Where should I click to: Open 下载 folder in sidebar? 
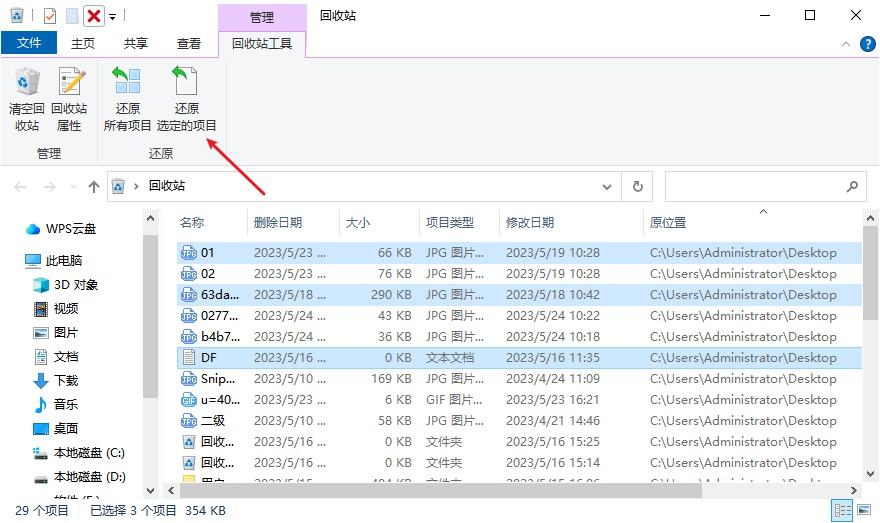[x=56, y=380]
